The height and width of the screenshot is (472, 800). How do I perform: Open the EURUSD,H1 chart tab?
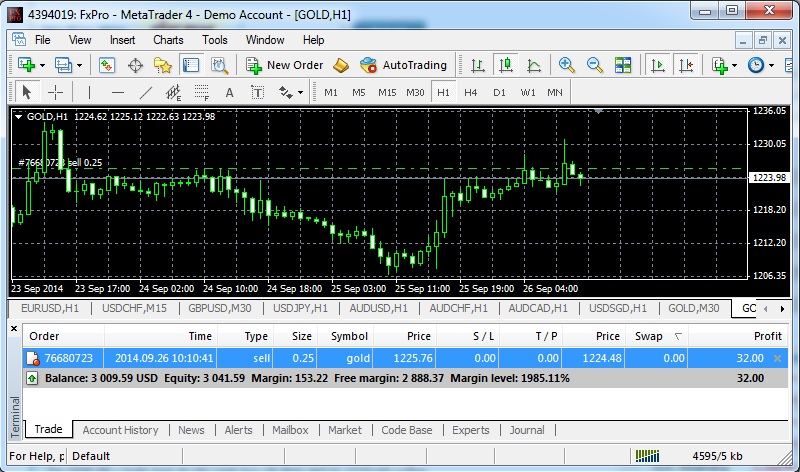tap(50, 309)
